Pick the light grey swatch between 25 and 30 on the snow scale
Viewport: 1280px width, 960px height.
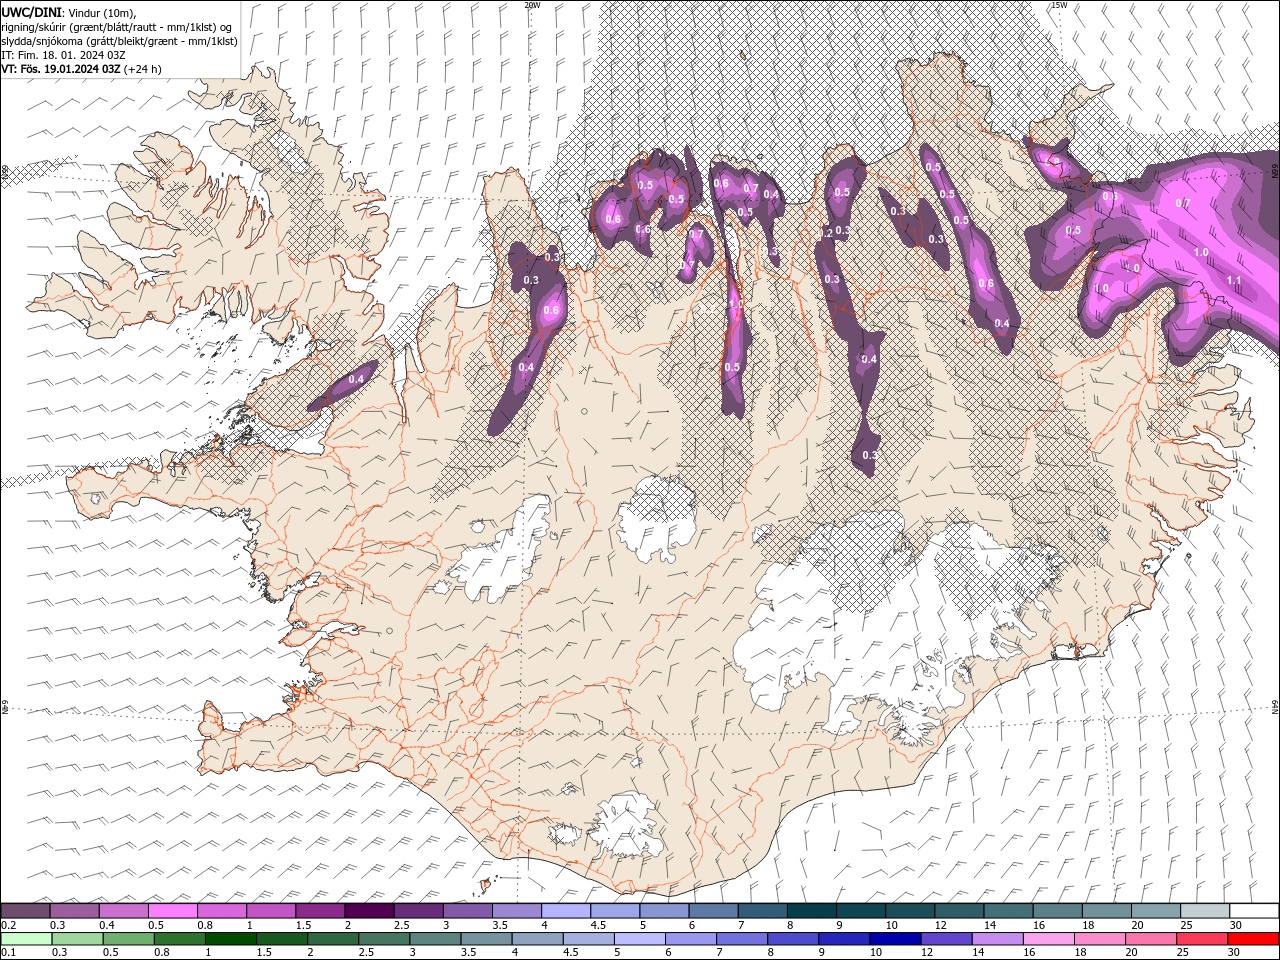click(x=1205, y=911)
